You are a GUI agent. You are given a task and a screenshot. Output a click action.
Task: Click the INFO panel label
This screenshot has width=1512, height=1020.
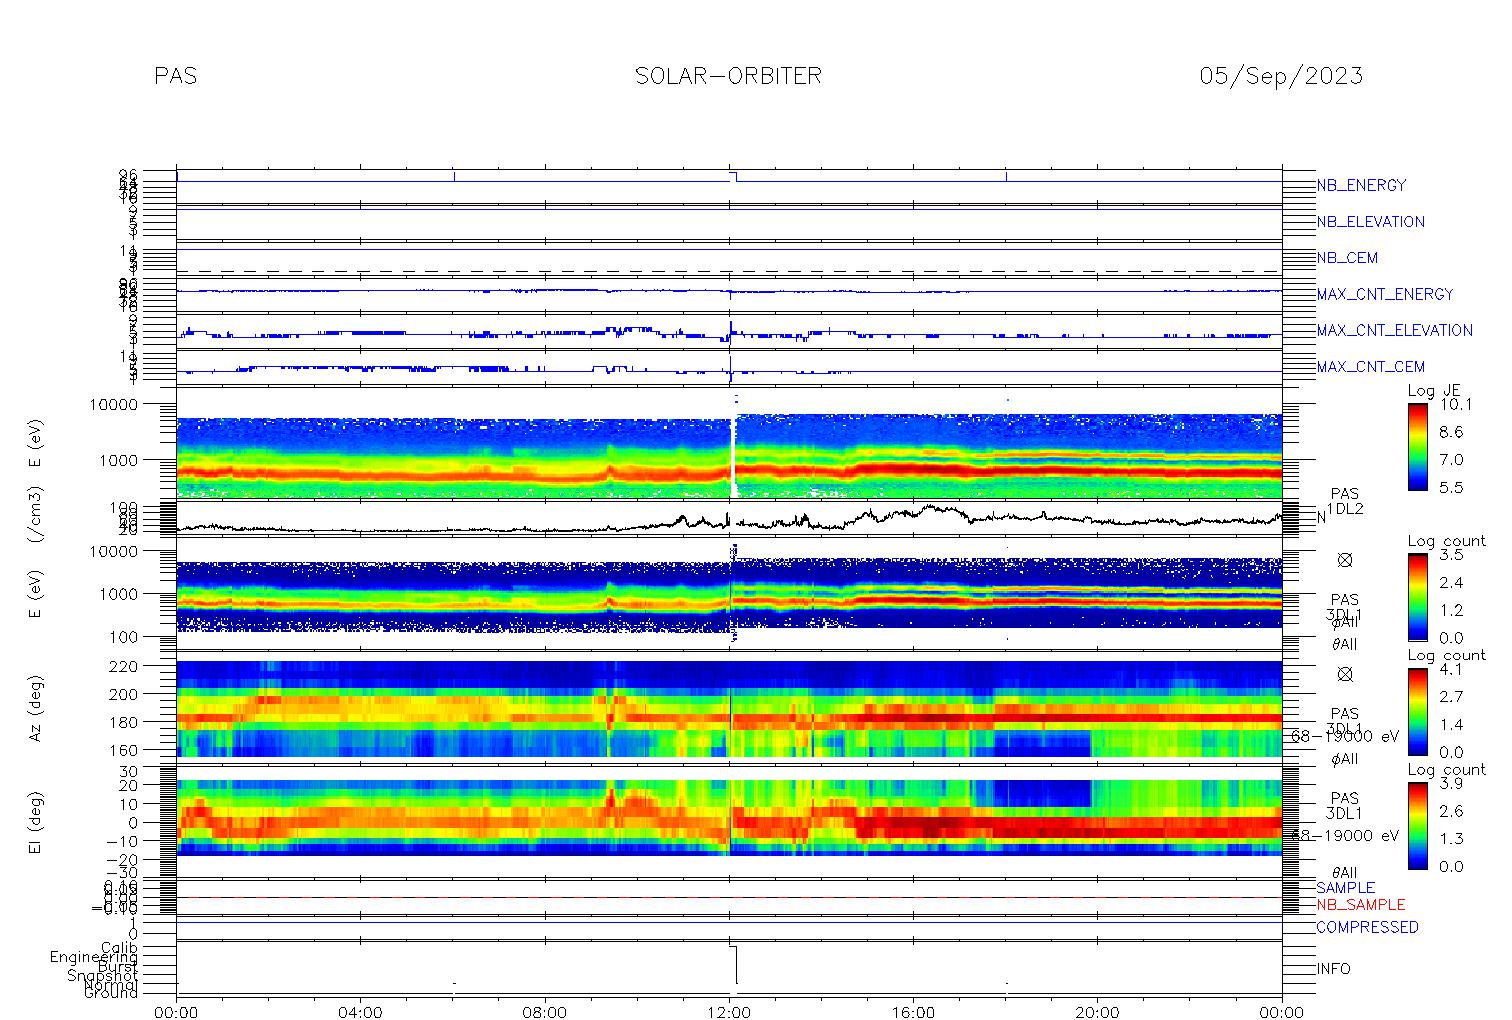[1333, 969]
